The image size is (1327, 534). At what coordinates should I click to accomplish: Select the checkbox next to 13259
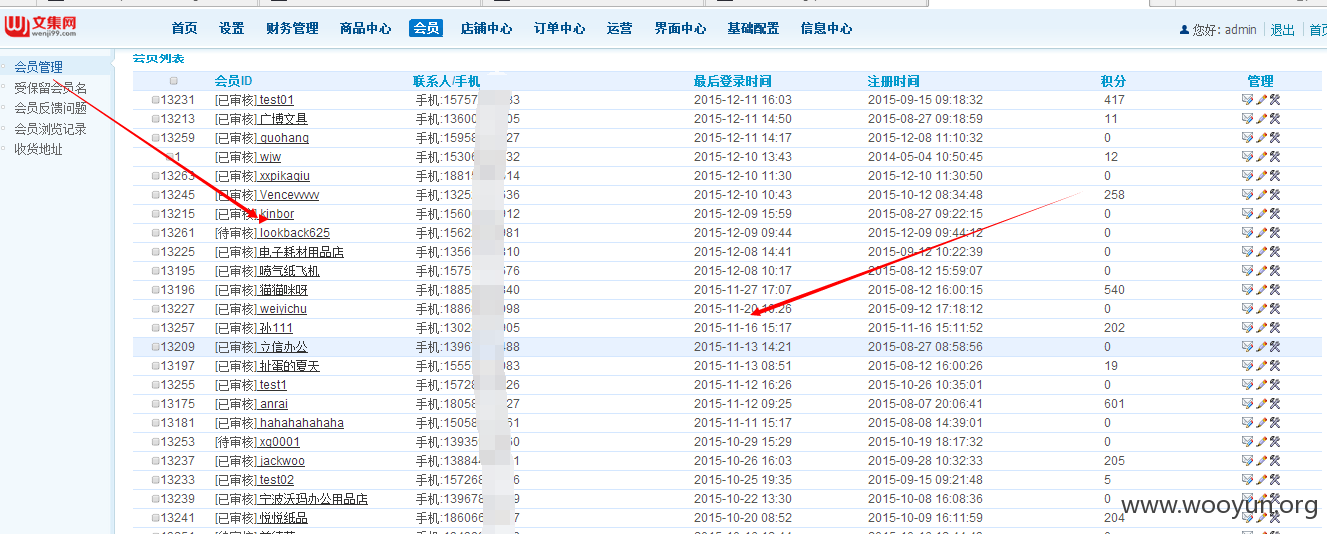pos(156,138)
